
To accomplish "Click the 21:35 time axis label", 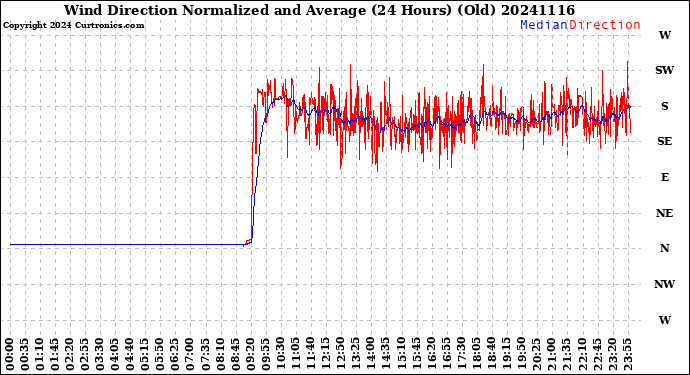I will point(567,354).
